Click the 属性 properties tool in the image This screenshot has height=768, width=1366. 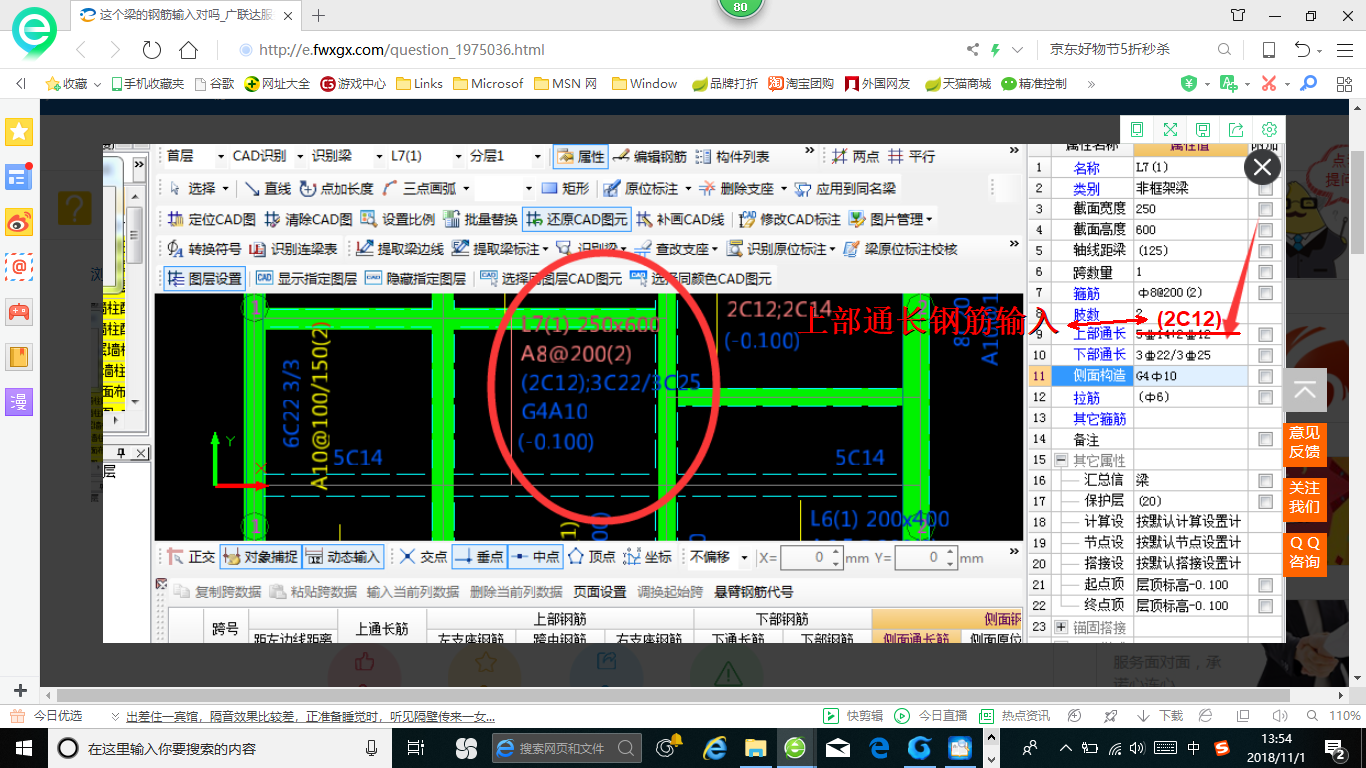(580, 157)
